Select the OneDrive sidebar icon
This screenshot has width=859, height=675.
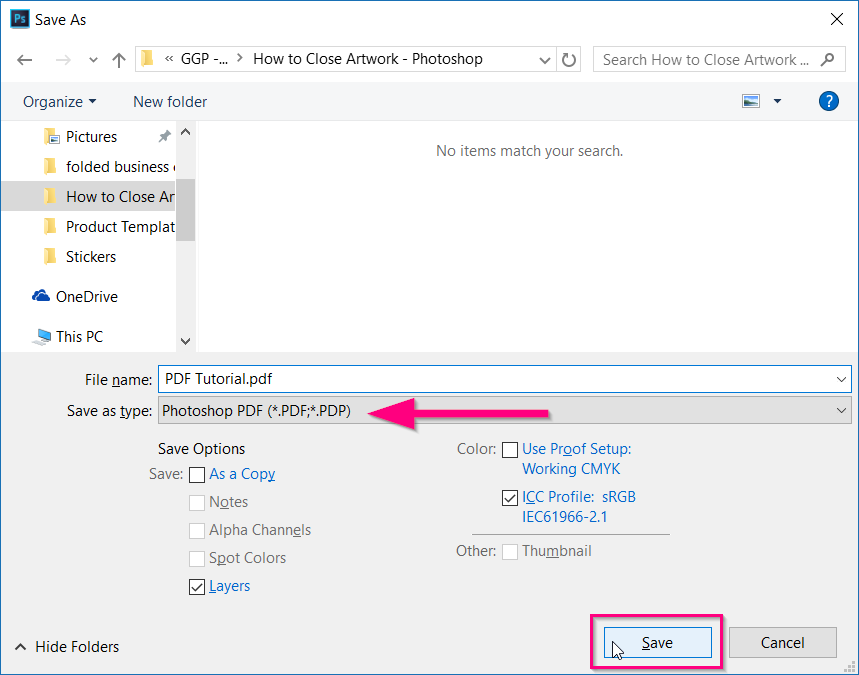click(40, 296)
